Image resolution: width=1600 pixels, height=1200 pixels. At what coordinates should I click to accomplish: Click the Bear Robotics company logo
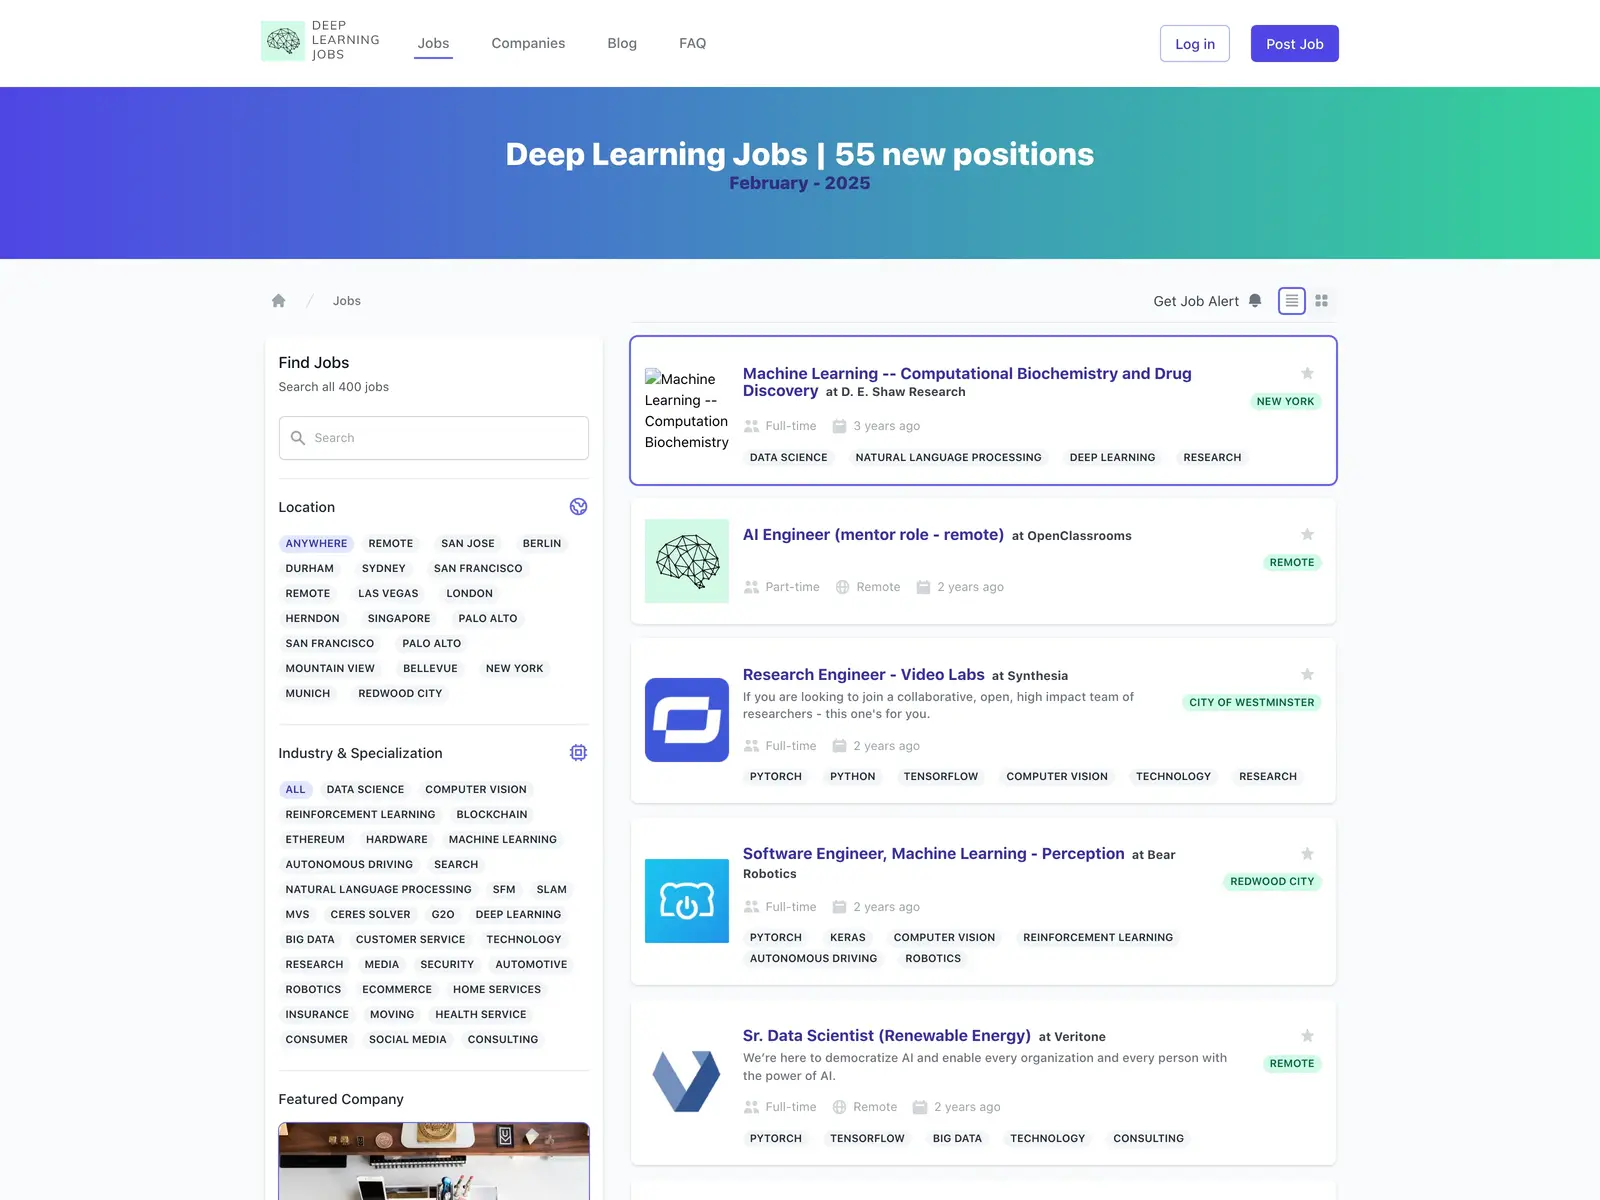687,901
